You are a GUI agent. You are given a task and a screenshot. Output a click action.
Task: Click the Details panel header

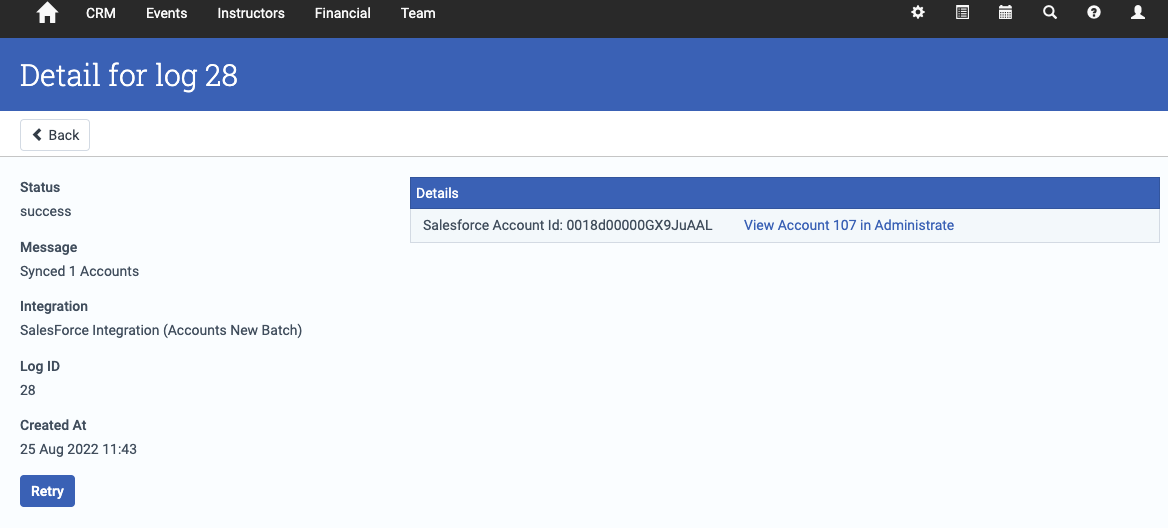tap(784, 193)
